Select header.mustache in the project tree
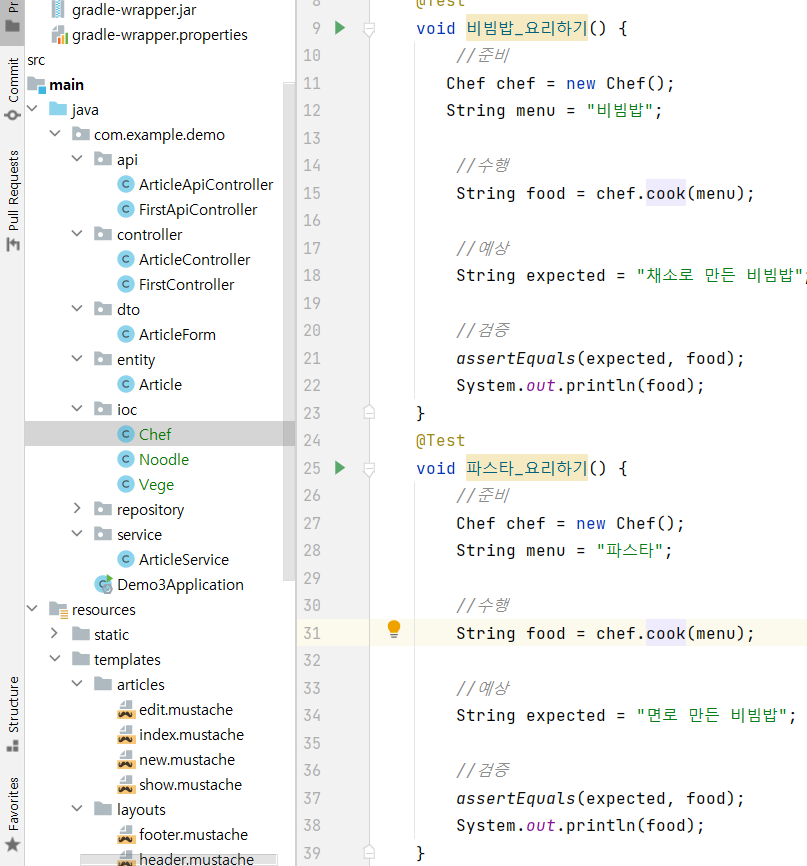This screenshot has width=807, height=866. [197, 859]
